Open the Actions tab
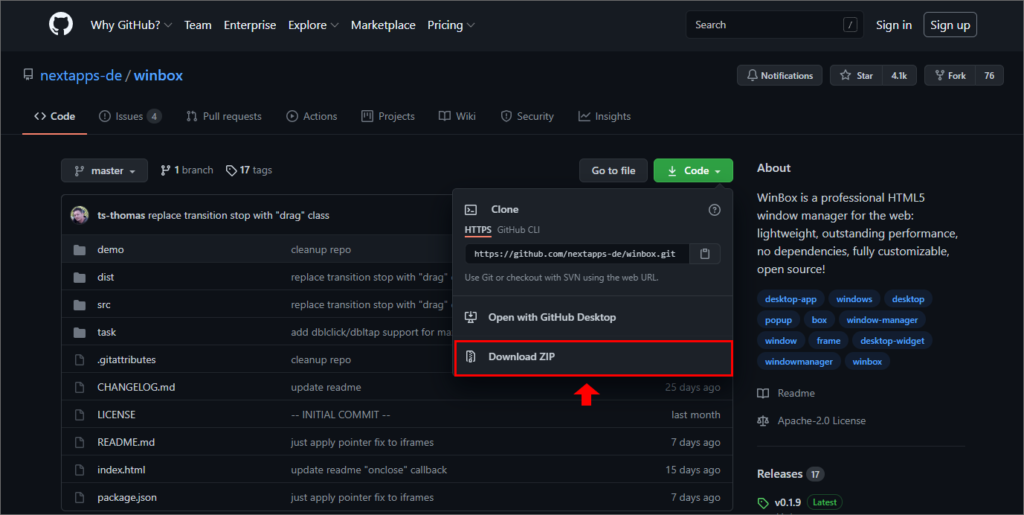This screenshot has width=1024, height=515. click(312, 116)
